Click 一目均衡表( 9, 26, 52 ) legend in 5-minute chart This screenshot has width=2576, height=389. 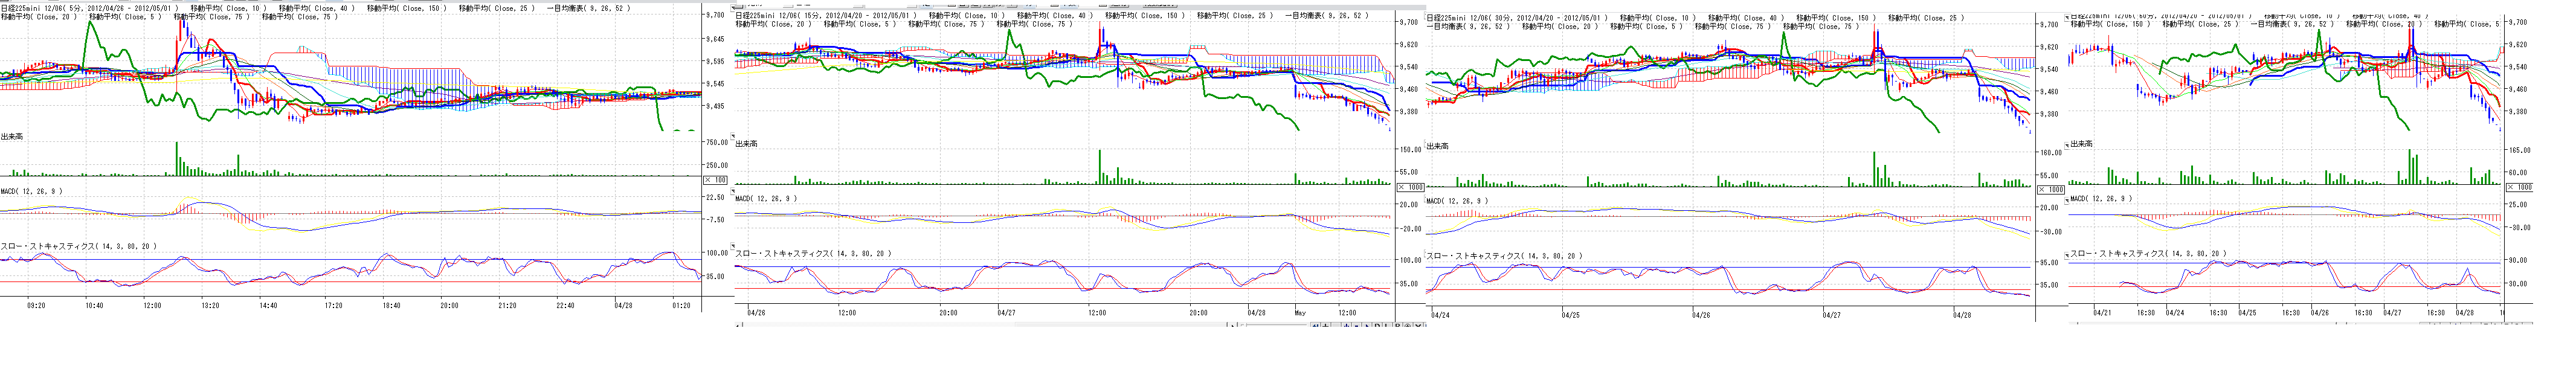point(589,8)
